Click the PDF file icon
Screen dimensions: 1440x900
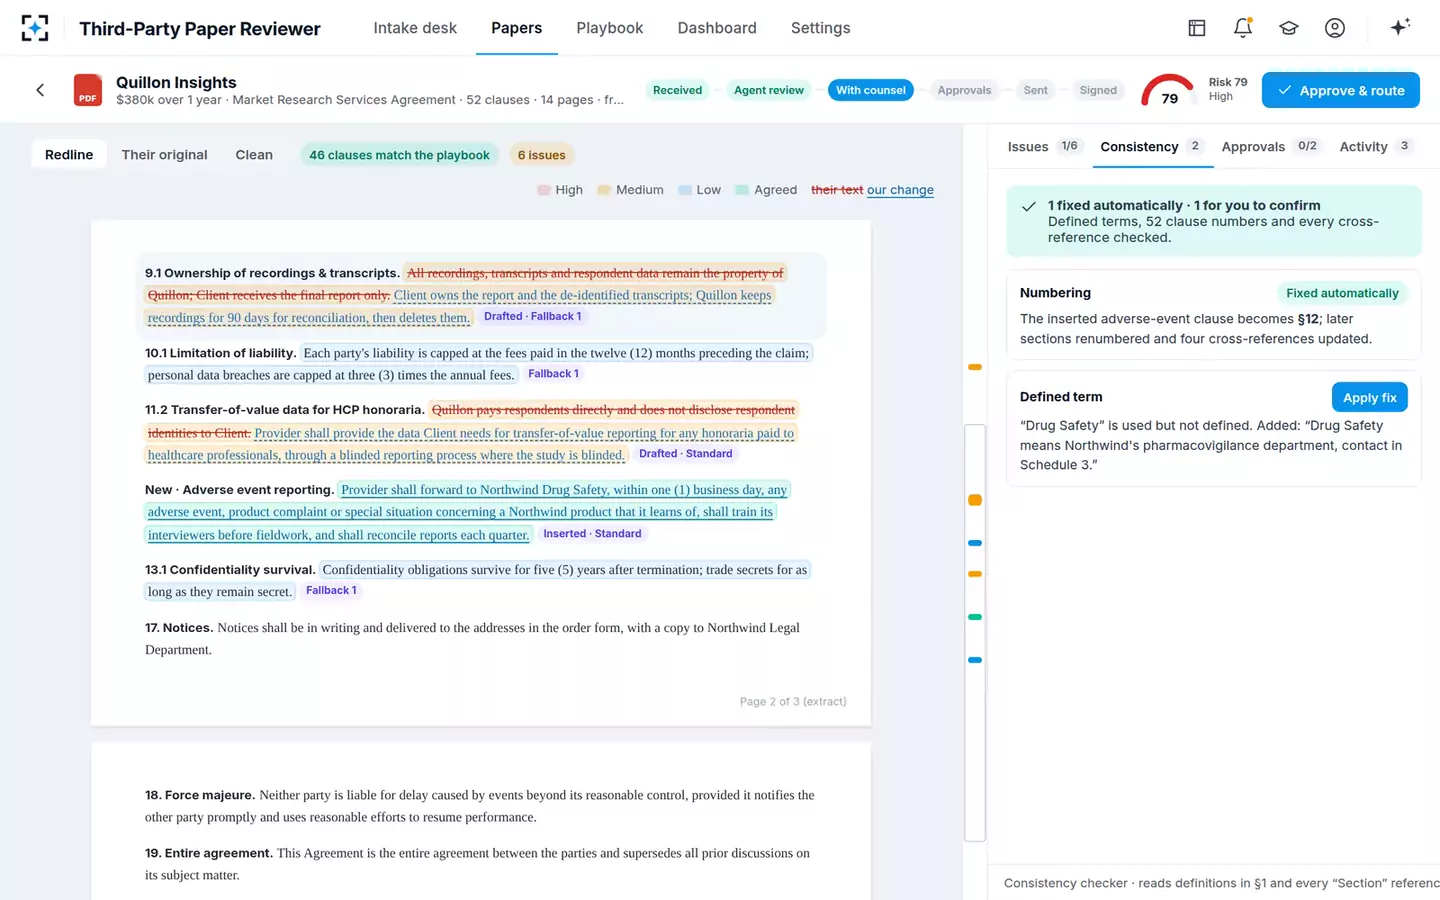(x=88, y=90)
